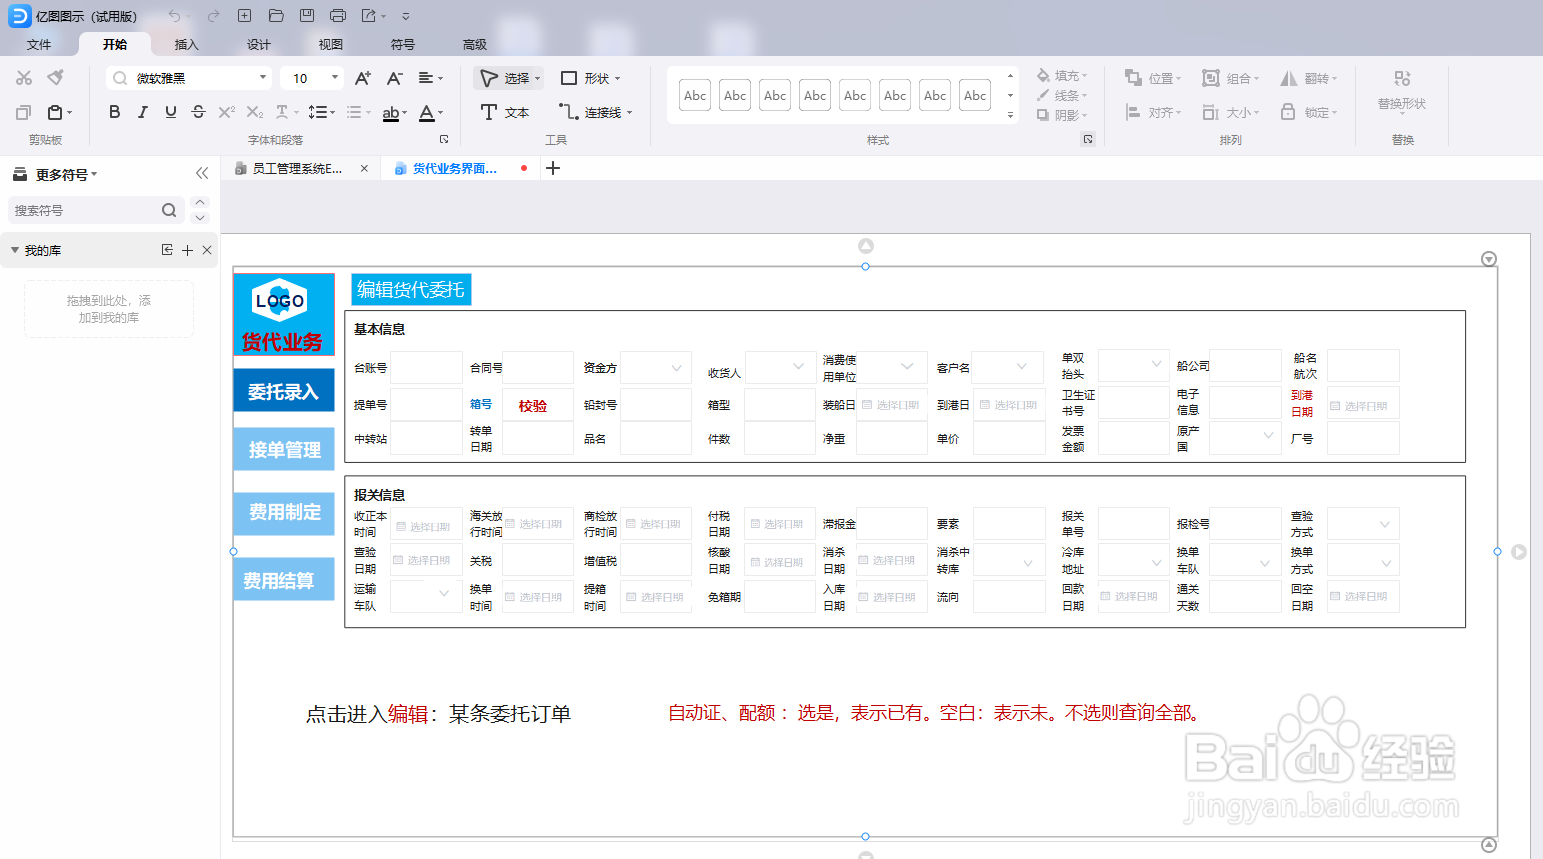This screenshot has width=1543, height=859.
Task: Save the document with the floppy icon
Action: [307, 16]
